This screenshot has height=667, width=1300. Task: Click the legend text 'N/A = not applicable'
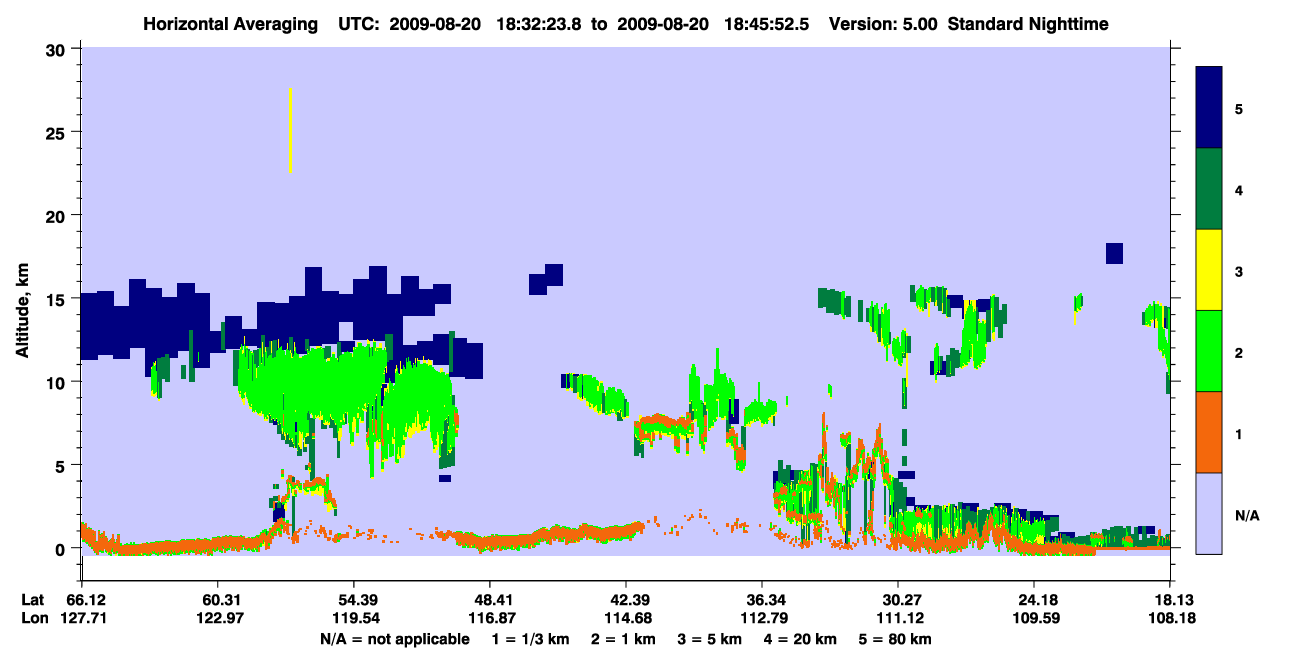pyautogui.click(x=394, y=638)
